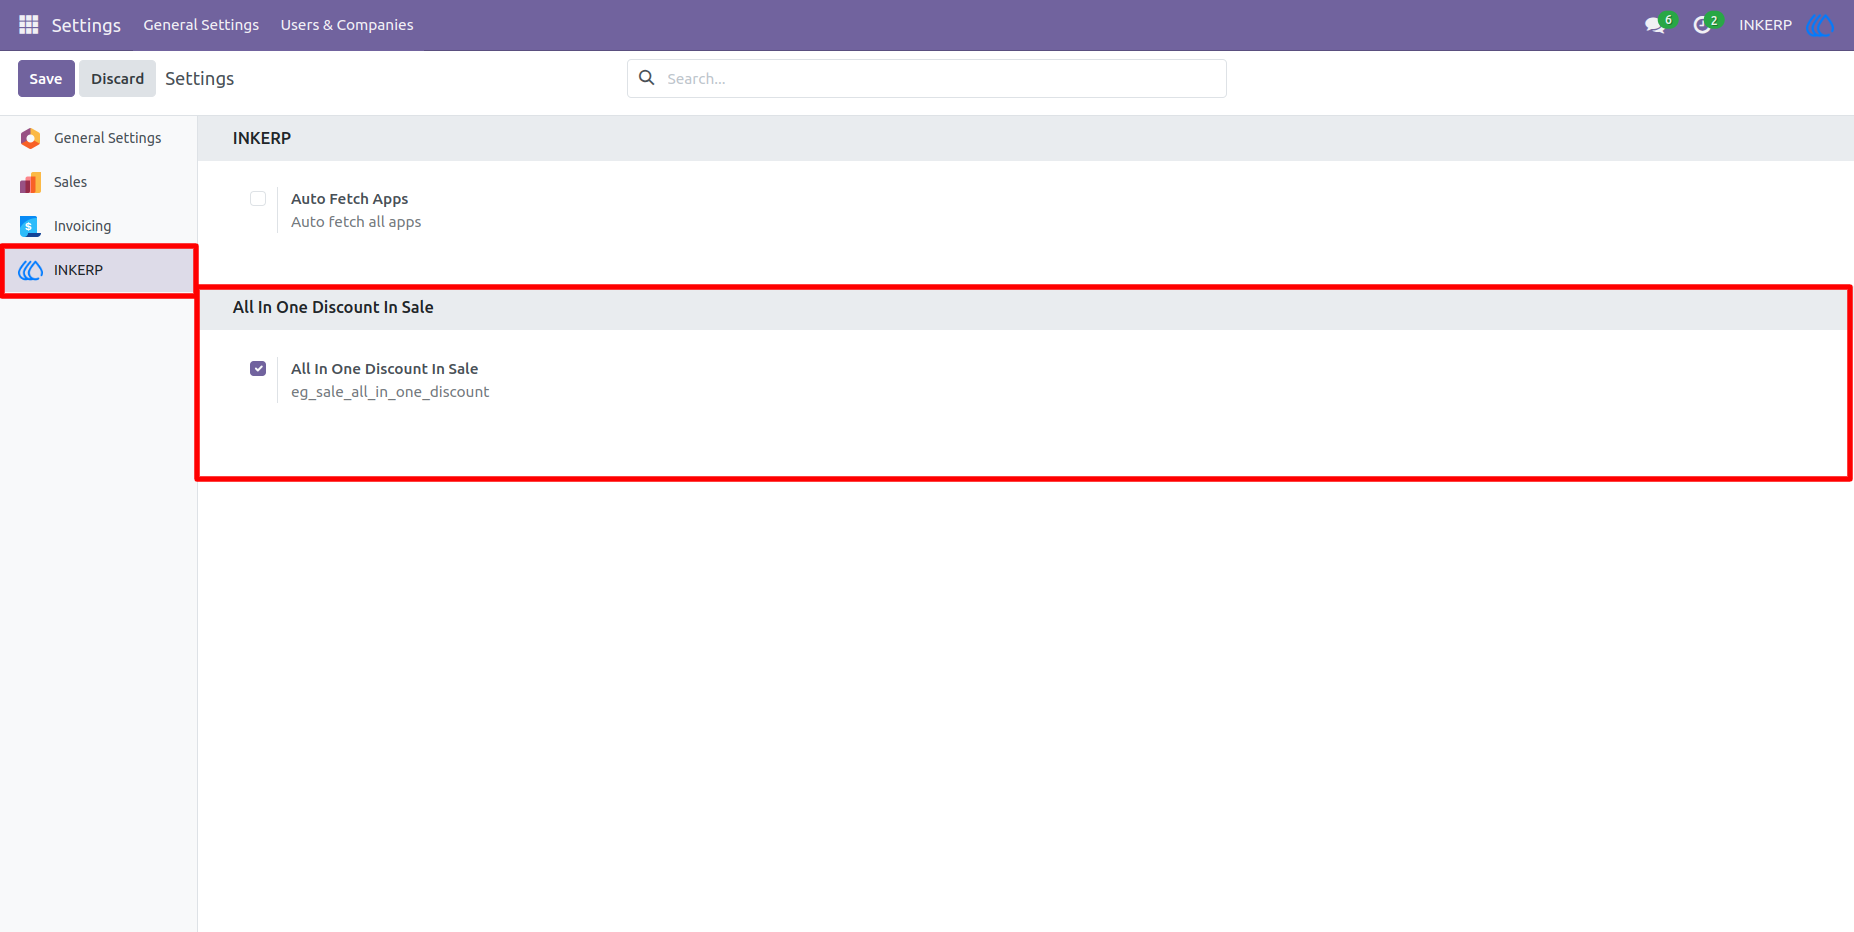Click the Auto Fetch Apps label
The height and width of the screenshot is (932, 1854).
point(349,198)
